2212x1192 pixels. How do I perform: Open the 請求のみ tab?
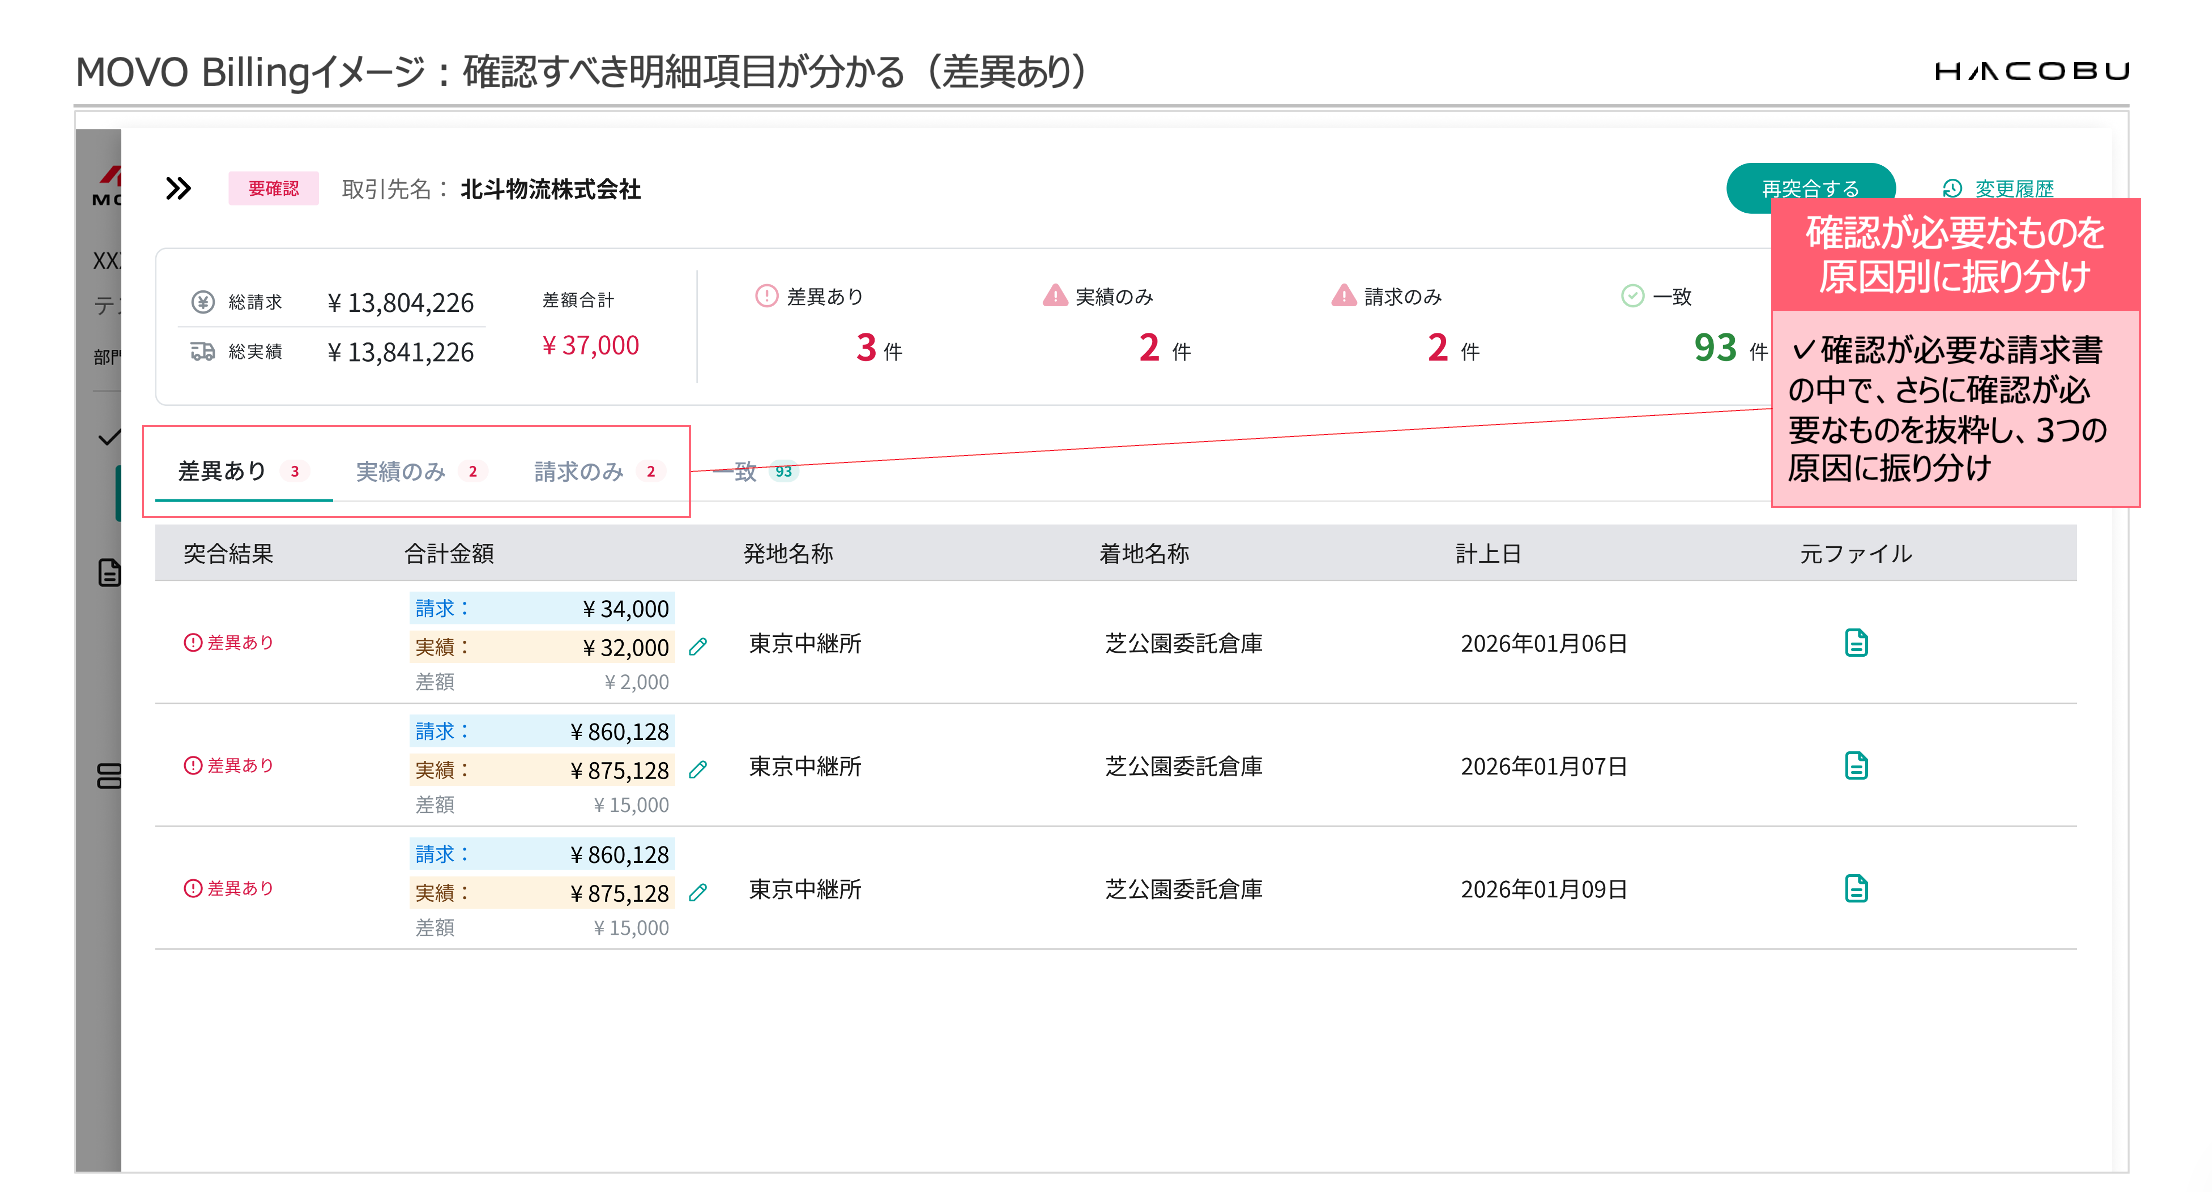598,471
